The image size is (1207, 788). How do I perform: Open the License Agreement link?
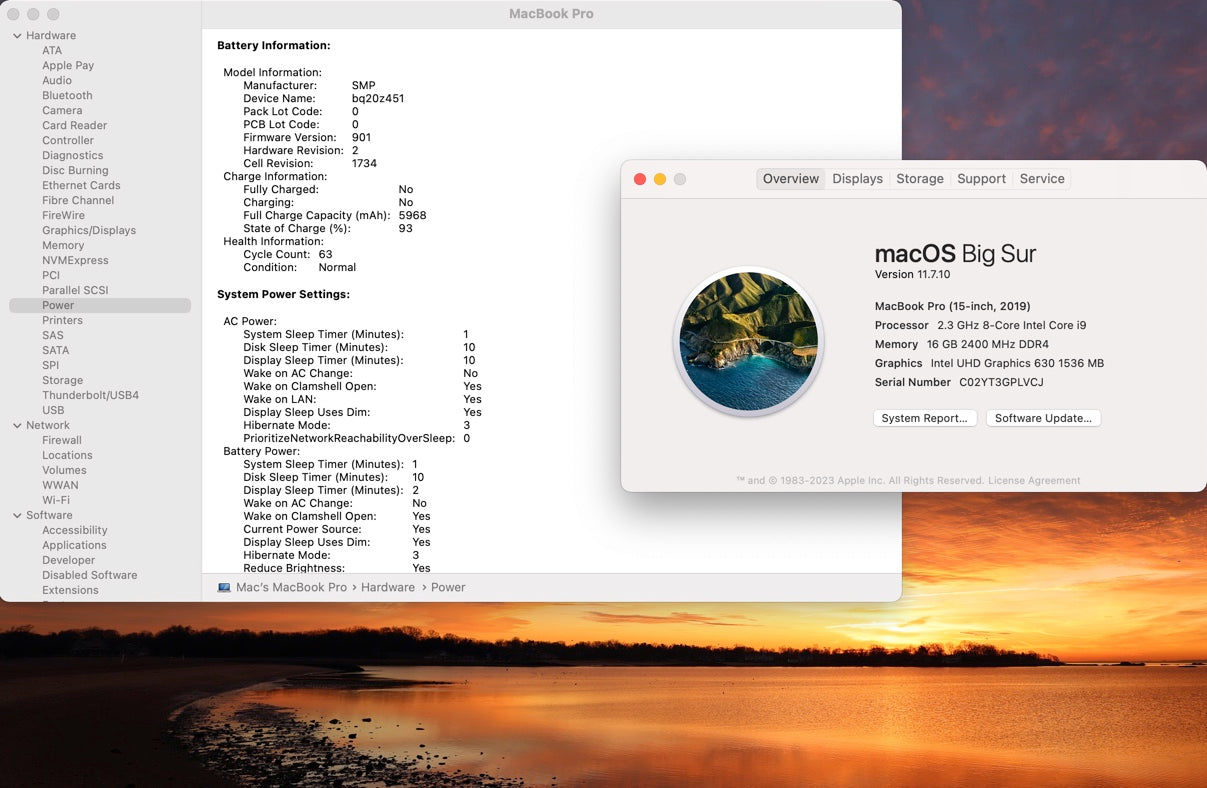coord(1034,481)
